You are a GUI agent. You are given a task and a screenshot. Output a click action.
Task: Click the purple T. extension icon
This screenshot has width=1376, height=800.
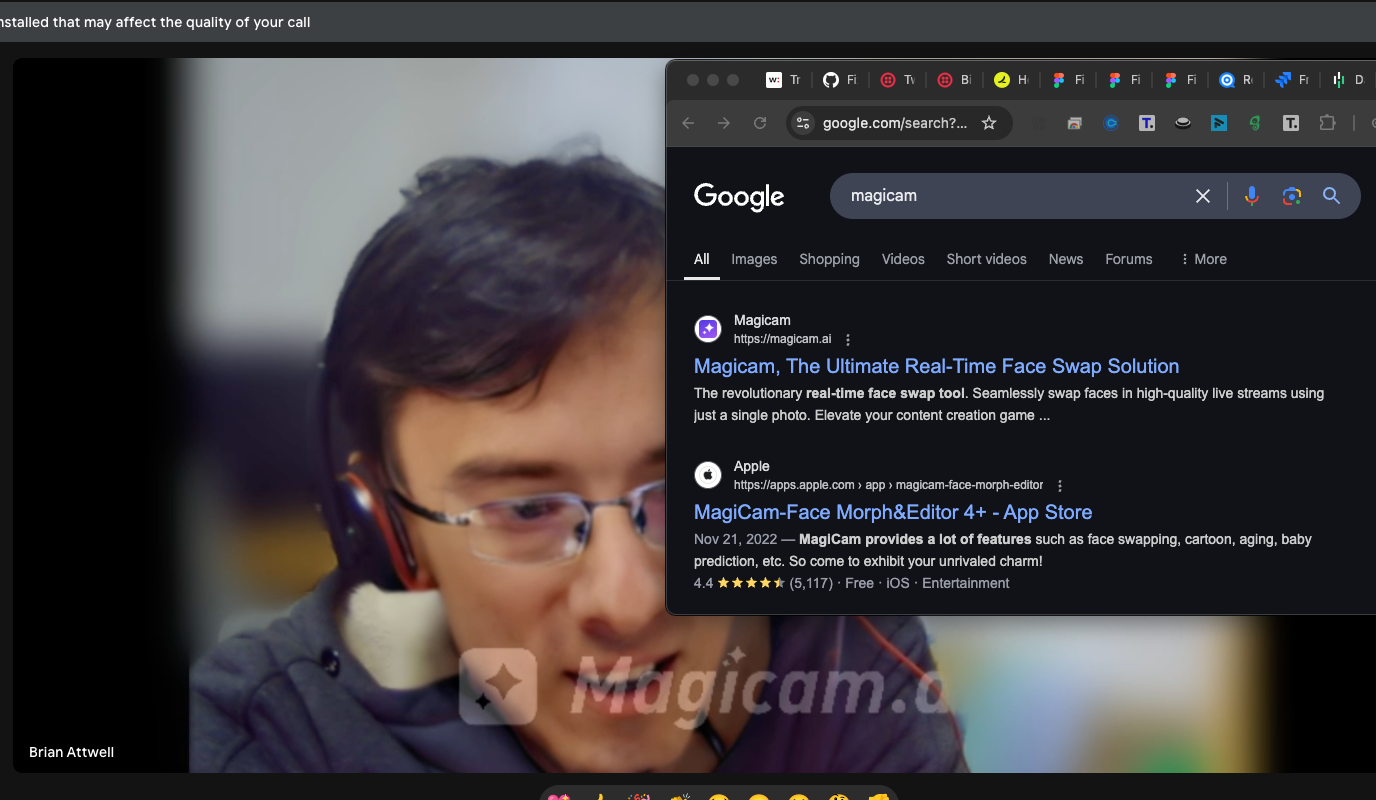(x=1147, y=123)
